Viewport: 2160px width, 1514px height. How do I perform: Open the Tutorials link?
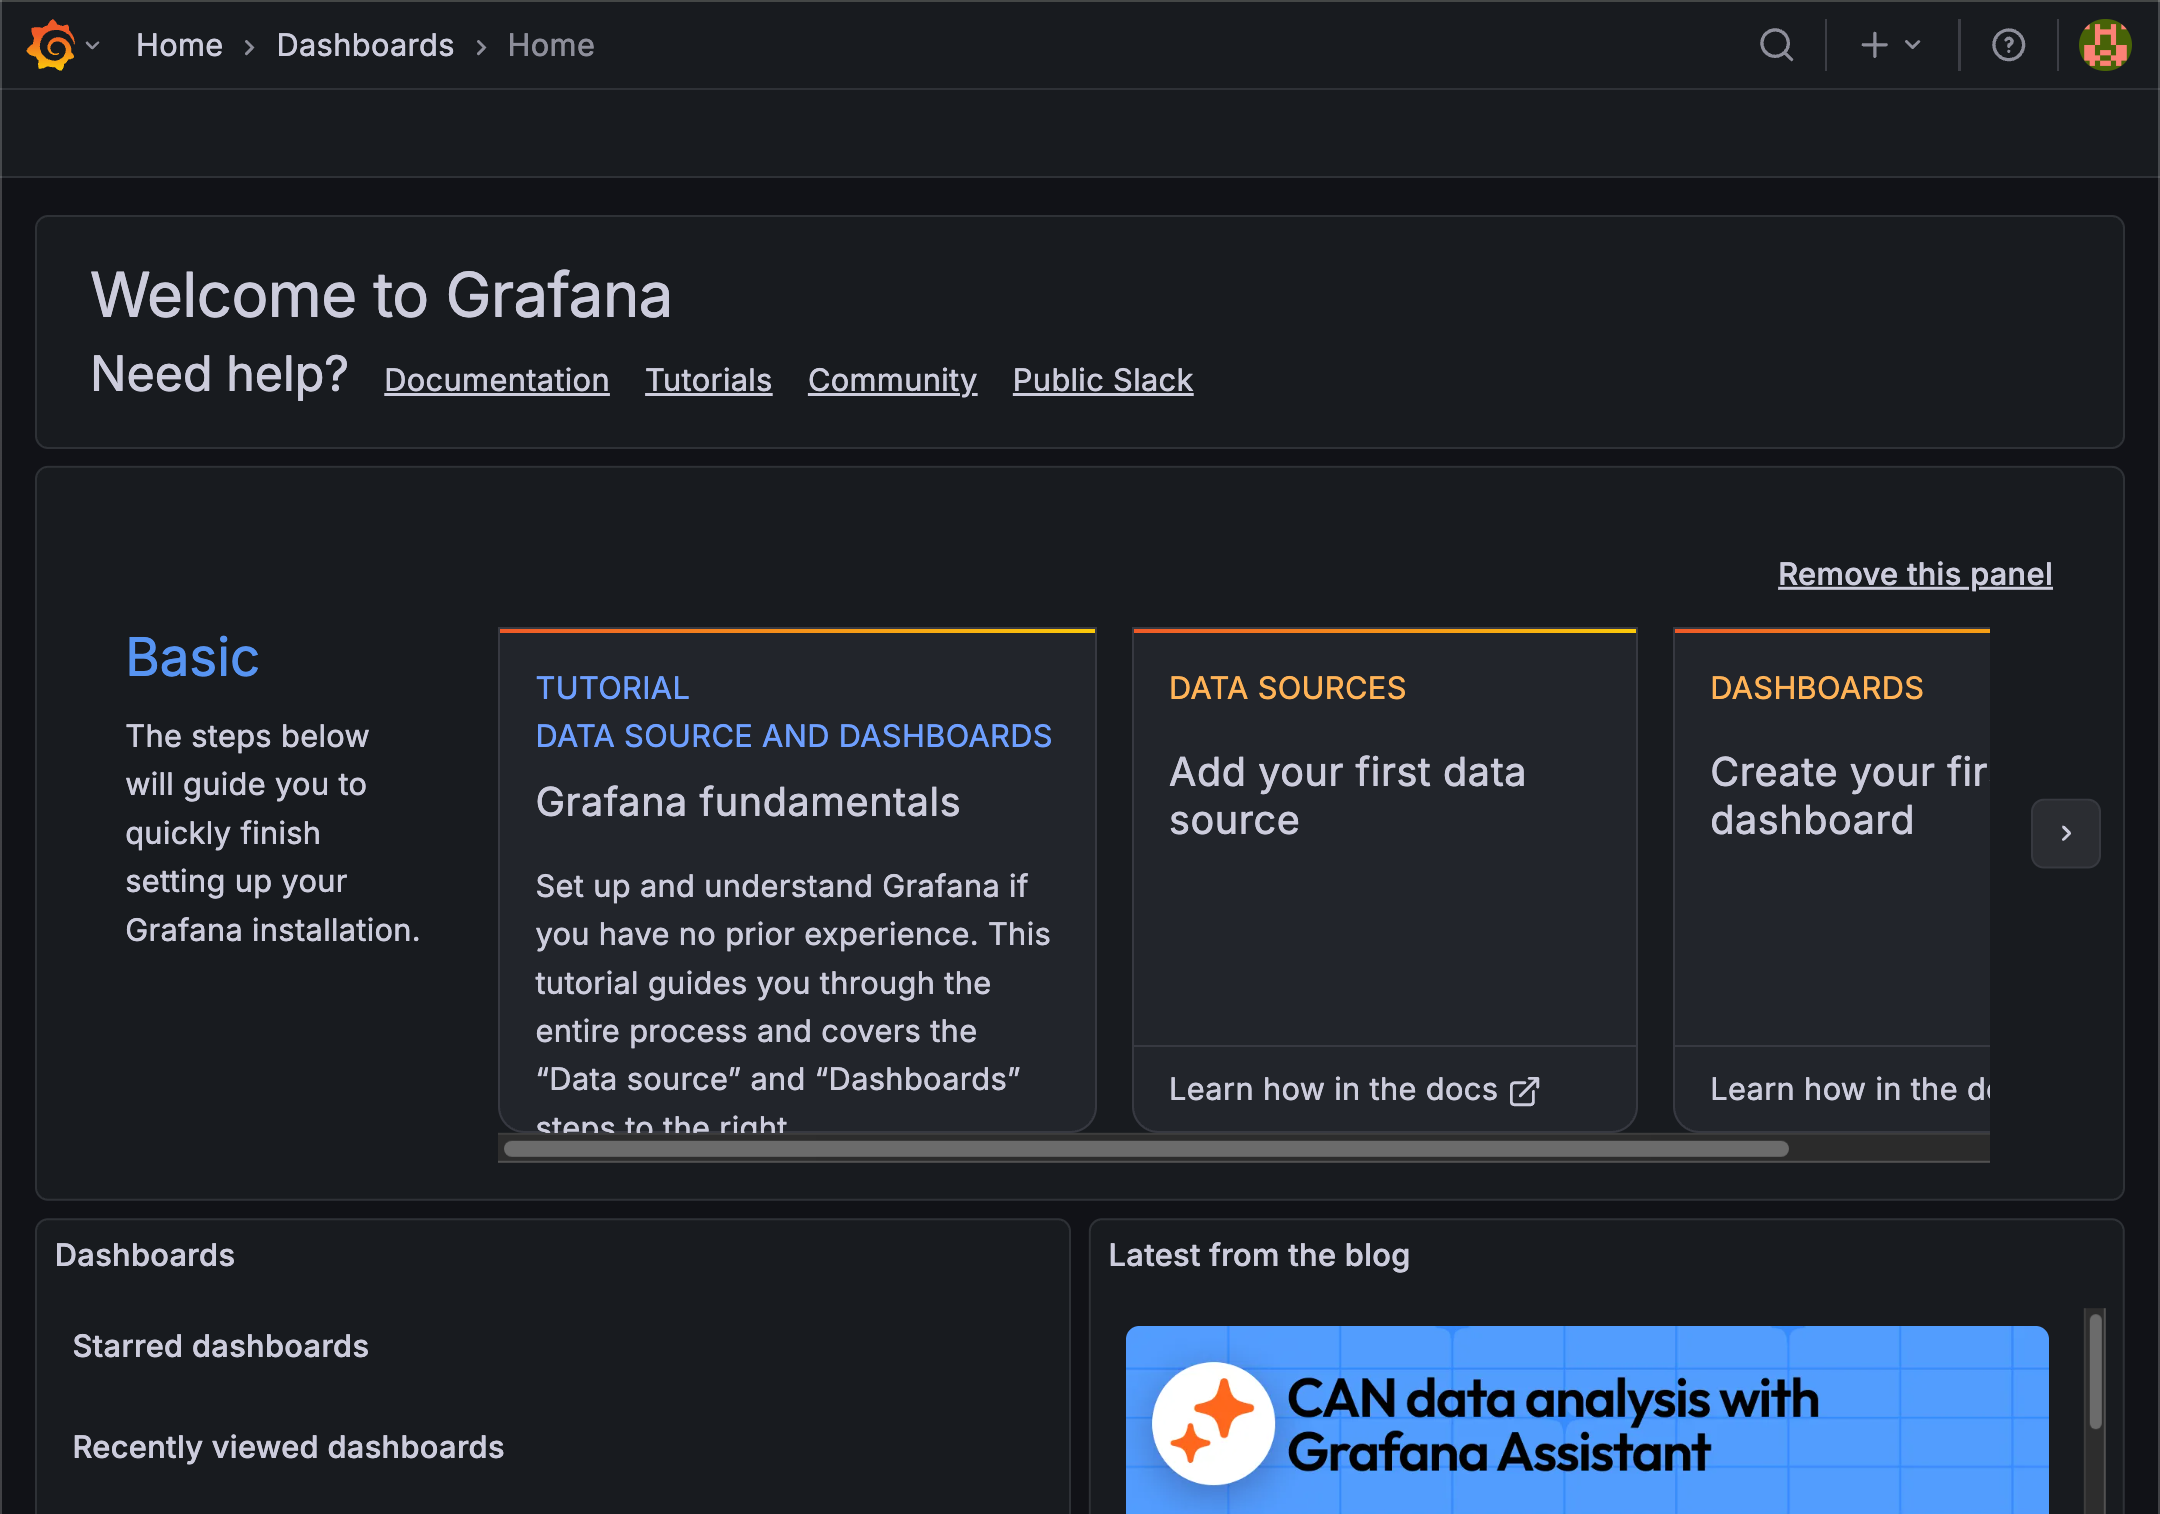coord(708,380)
